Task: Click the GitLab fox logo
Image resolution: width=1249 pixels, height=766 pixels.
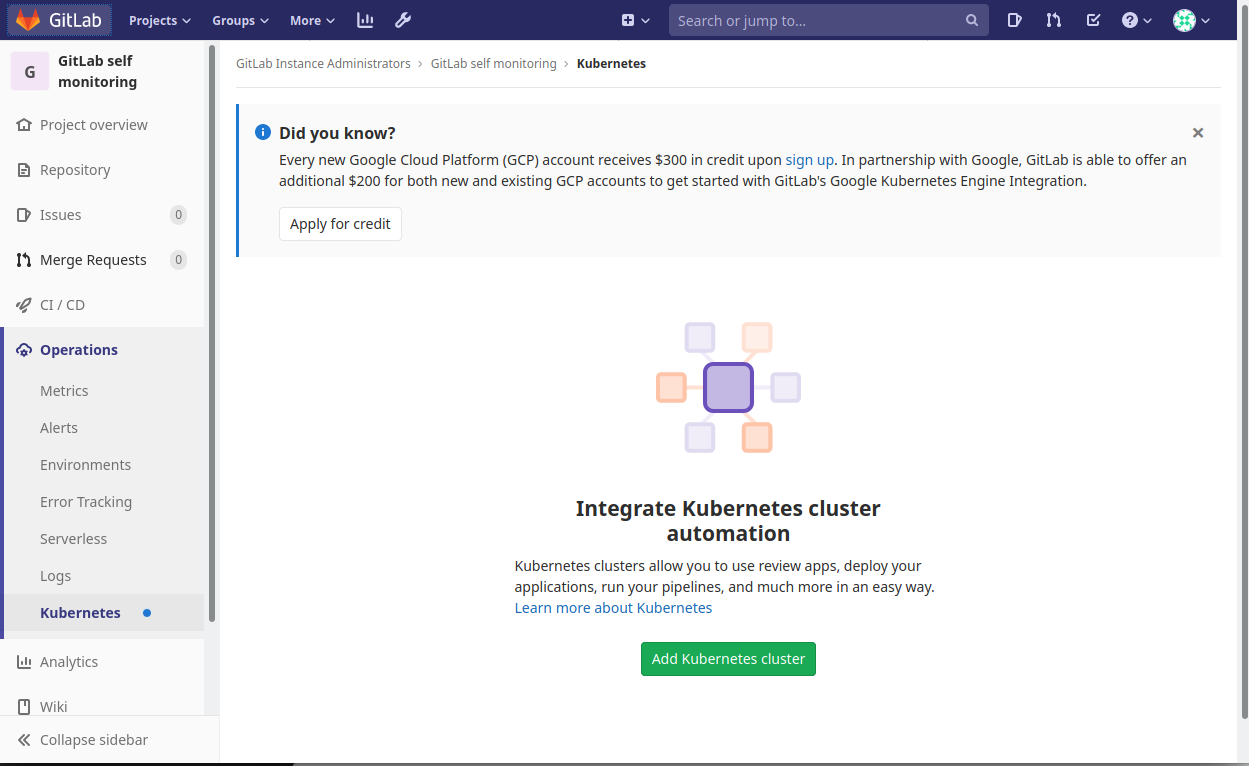Action: [x=28, y=20]
